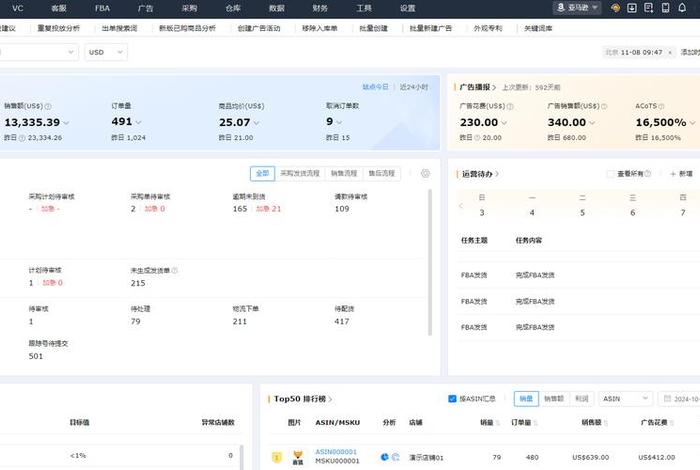
Task: Switch to the 售后流程 tab
Action: click(x=382, y=174)
